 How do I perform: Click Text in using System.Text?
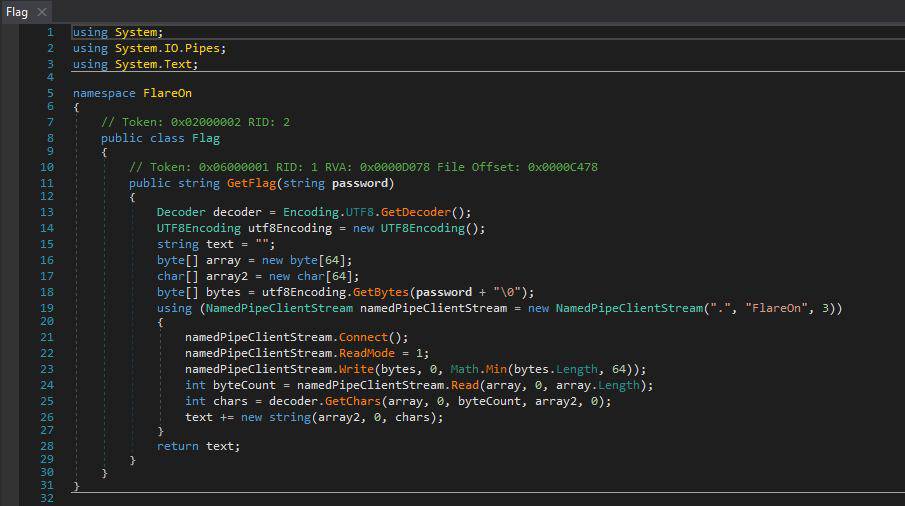pyautogui.click(x=182, y=64)
